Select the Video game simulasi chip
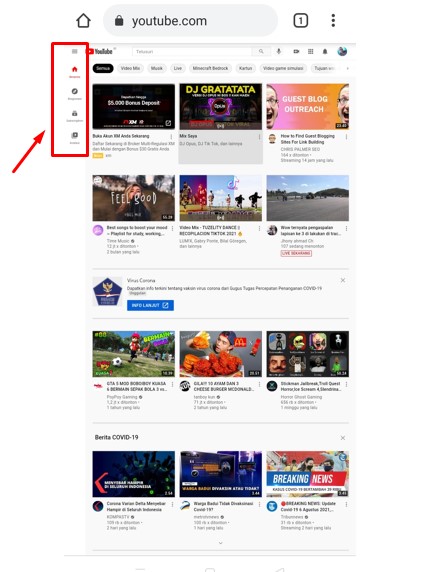 (x=283, y=68)
